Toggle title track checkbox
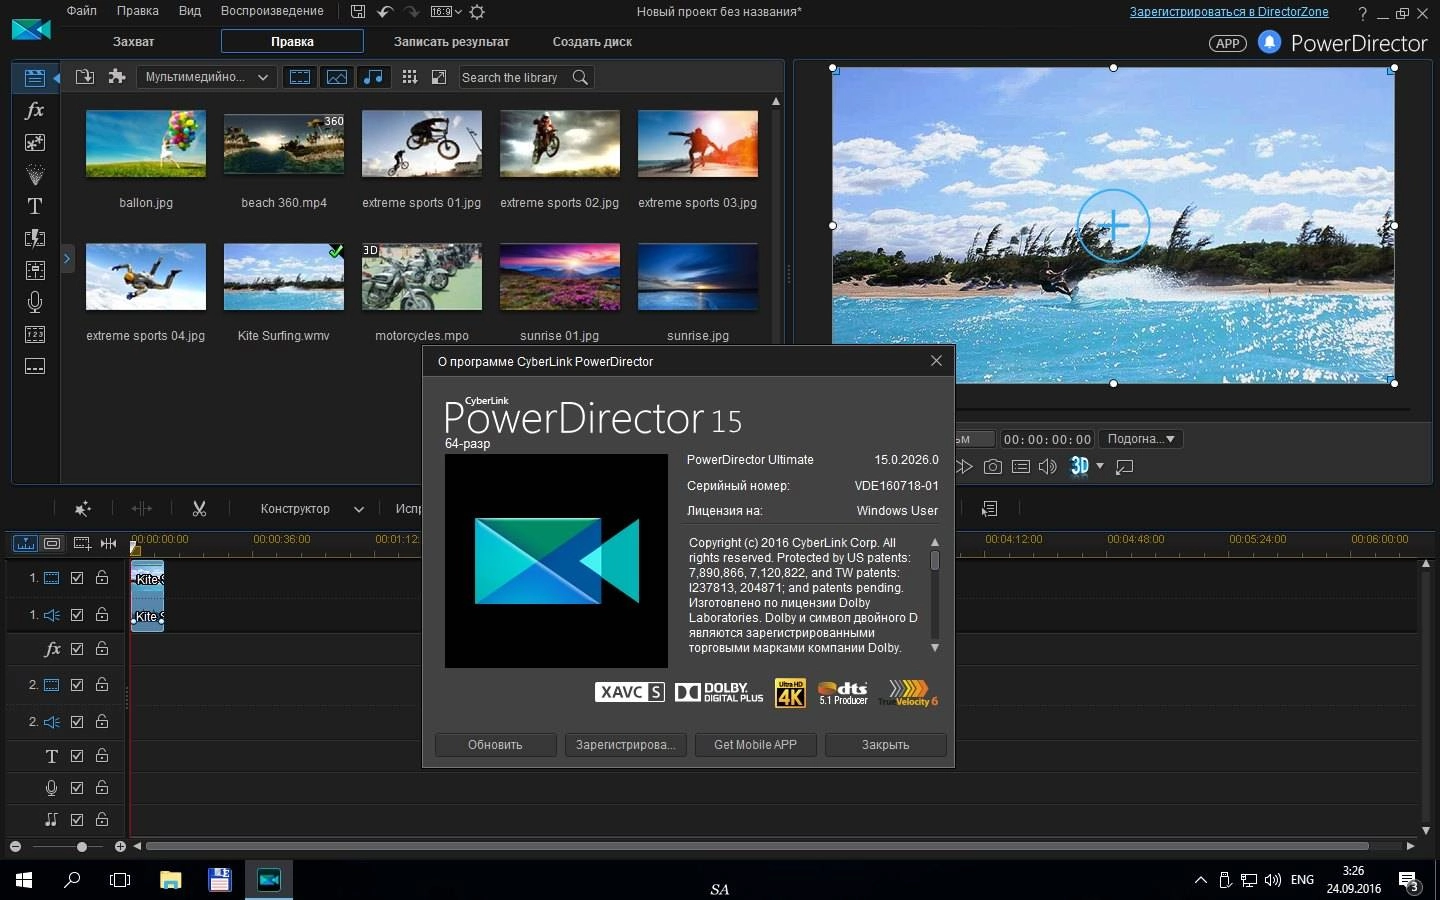 (77, 756)
